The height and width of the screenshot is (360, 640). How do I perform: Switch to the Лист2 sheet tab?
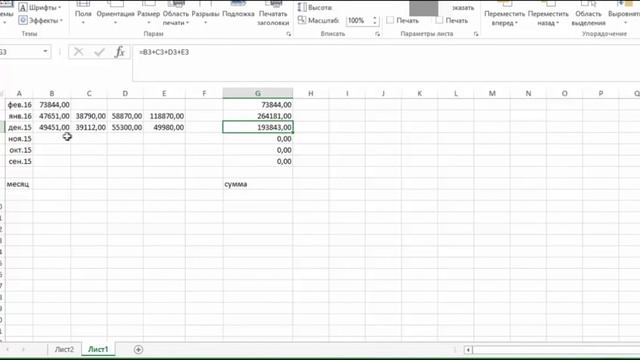(64, 349)
